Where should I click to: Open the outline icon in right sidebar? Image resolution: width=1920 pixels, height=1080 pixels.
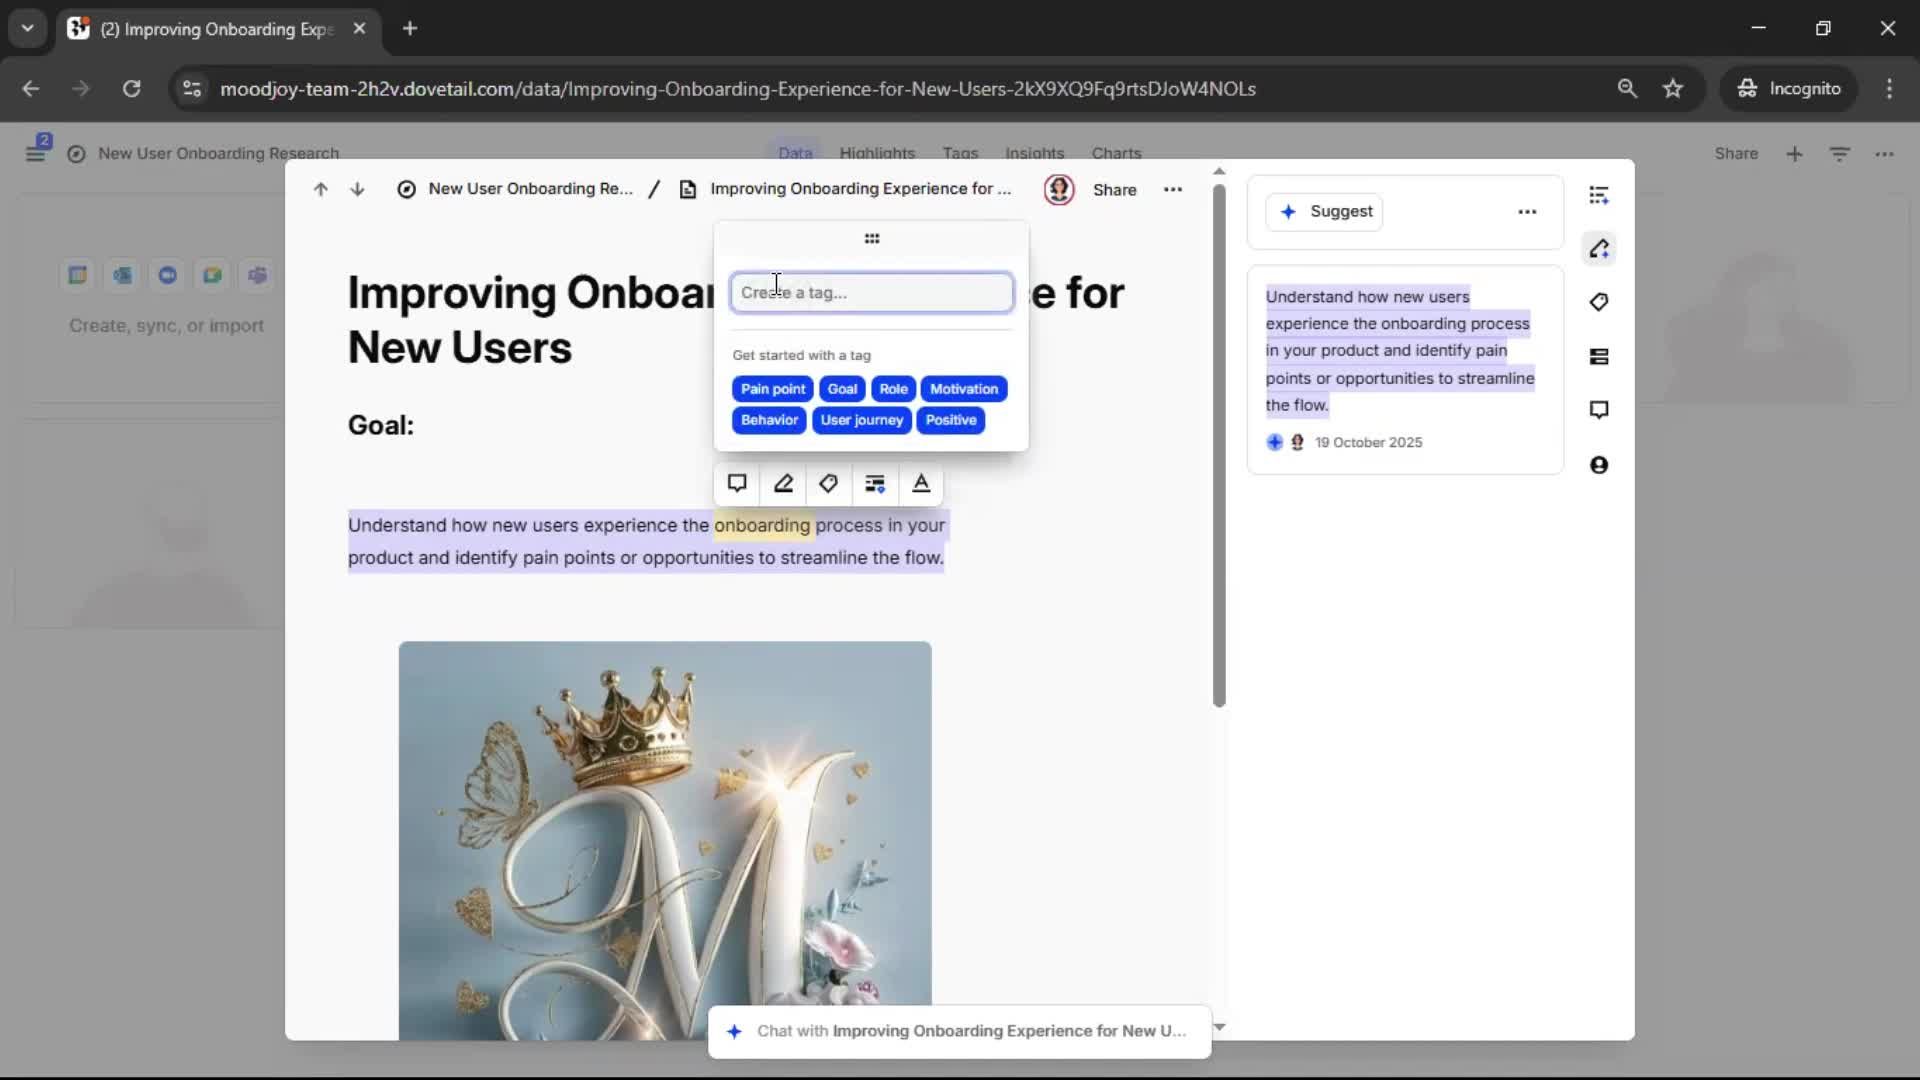click(x=1599, y=195)
